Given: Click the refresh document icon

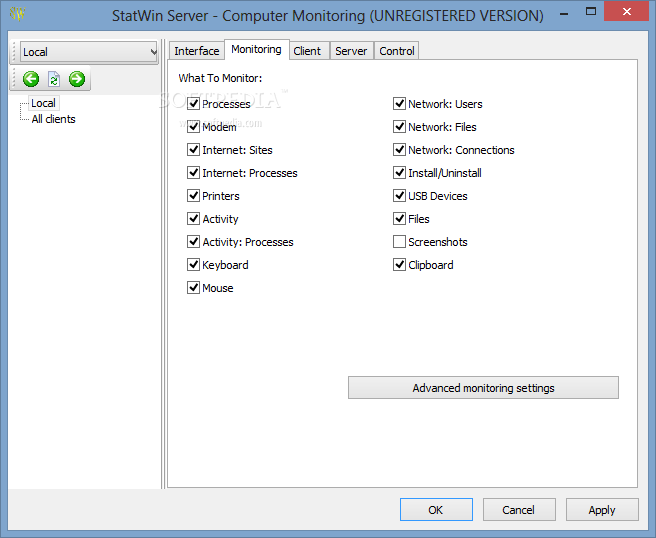Looking at the screenshot, I should [54, 79].
